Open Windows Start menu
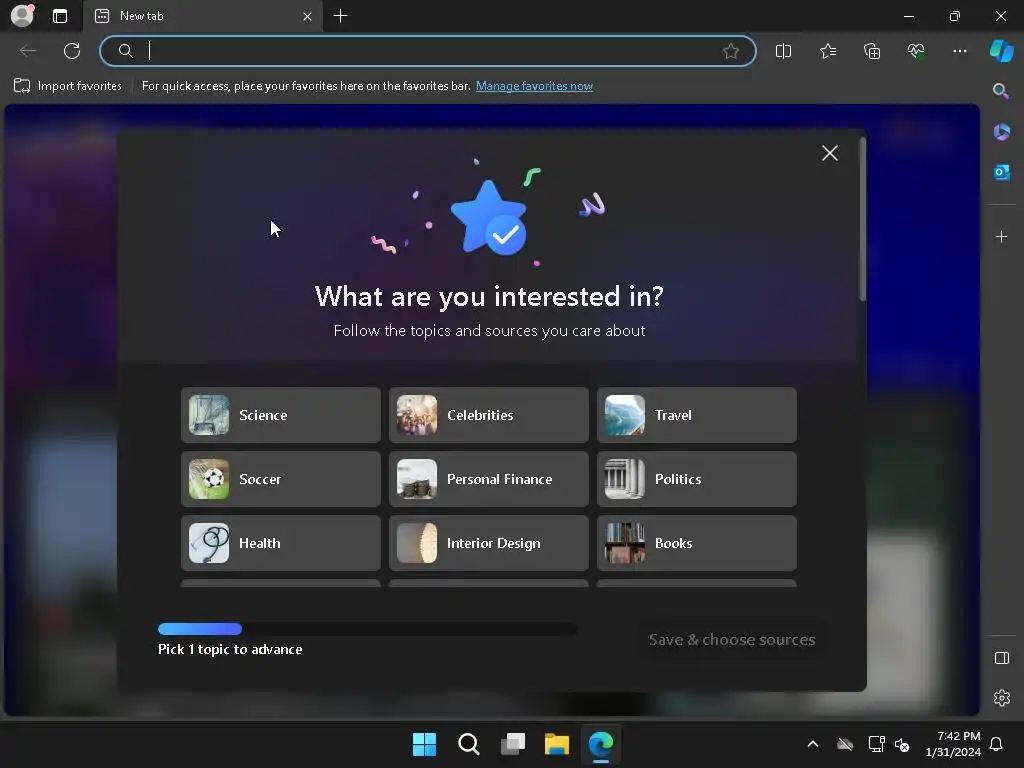Viewport: 1024px width, 768px height. [x=424, y=744]
